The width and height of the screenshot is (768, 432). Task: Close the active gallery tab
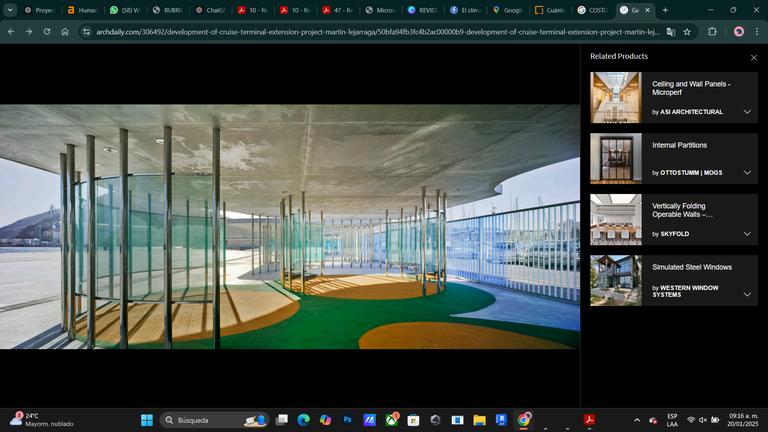point(648,10)
